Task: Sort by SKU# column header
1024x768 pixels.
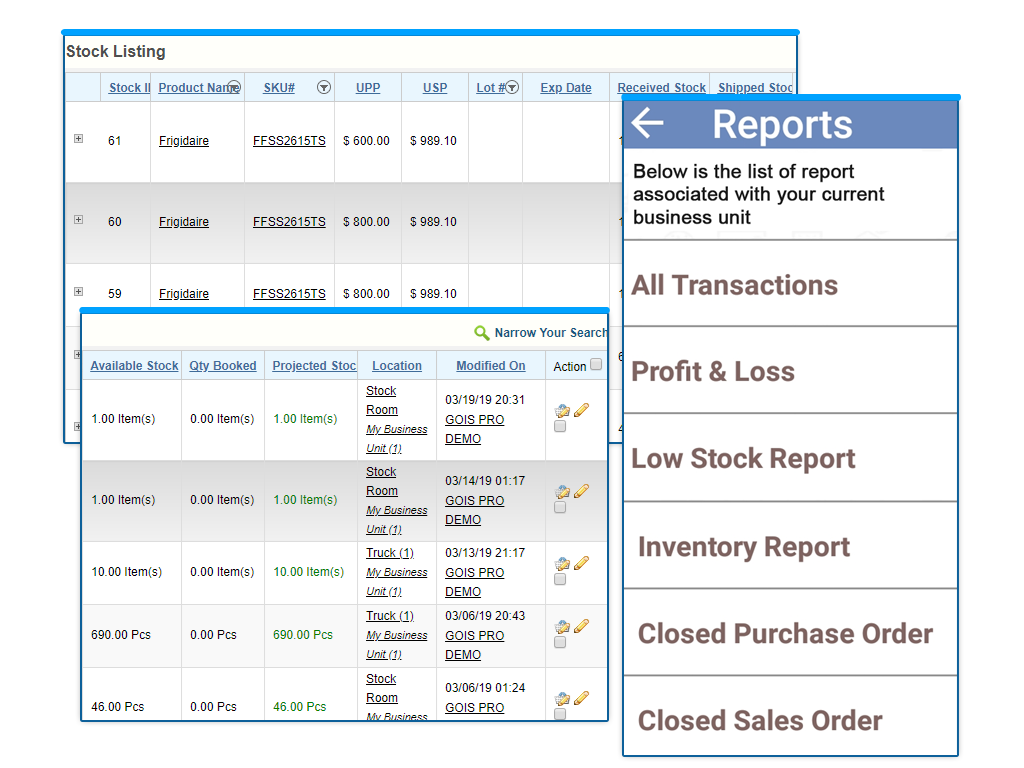Action: (279, 88)
